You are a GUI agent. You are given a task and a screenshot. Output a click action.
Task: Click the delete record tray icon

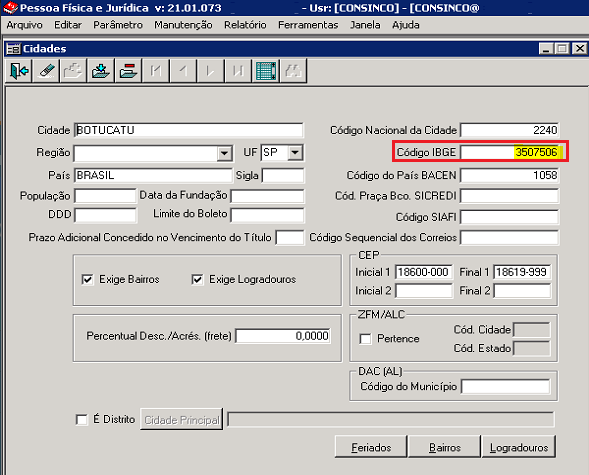128,71
